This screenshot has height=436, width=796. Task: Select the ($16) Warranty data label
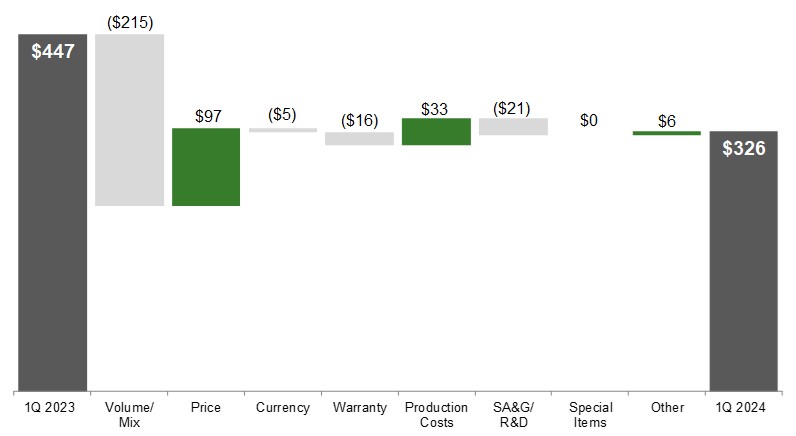(x=359, y=120)
